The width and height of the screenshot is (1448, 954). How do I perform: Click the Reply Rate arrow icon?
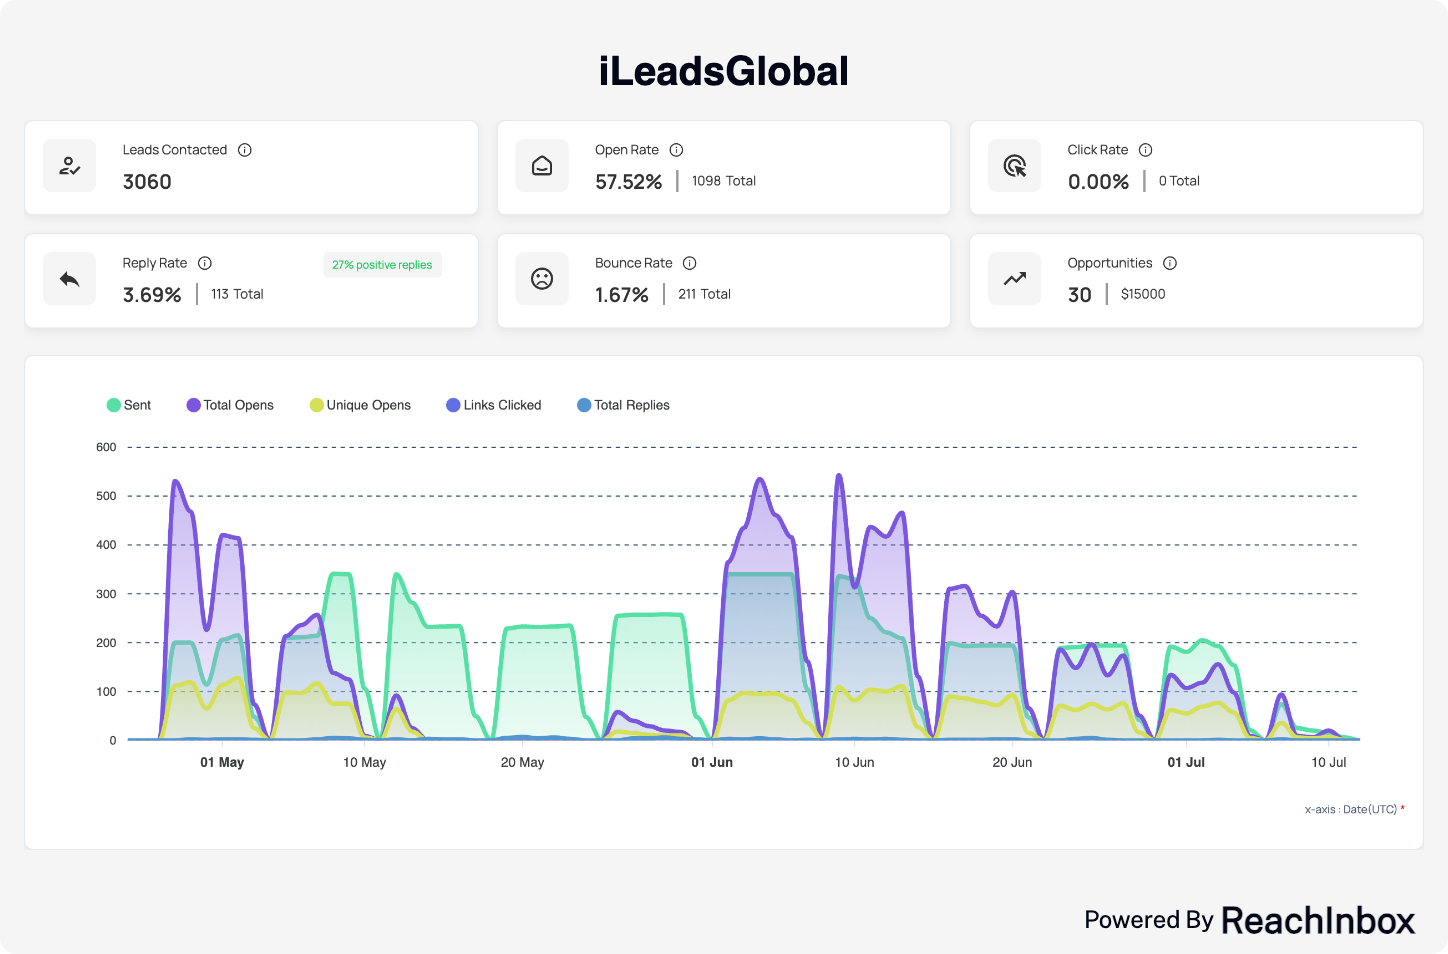[69, 279]
